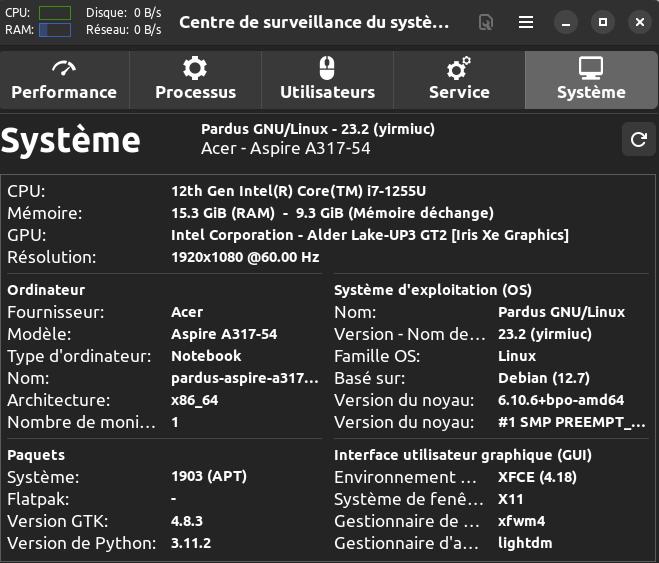This screenshot has height=563, width=659.
Task: Open the Utilisateurs tab
Action: point(327,80)
